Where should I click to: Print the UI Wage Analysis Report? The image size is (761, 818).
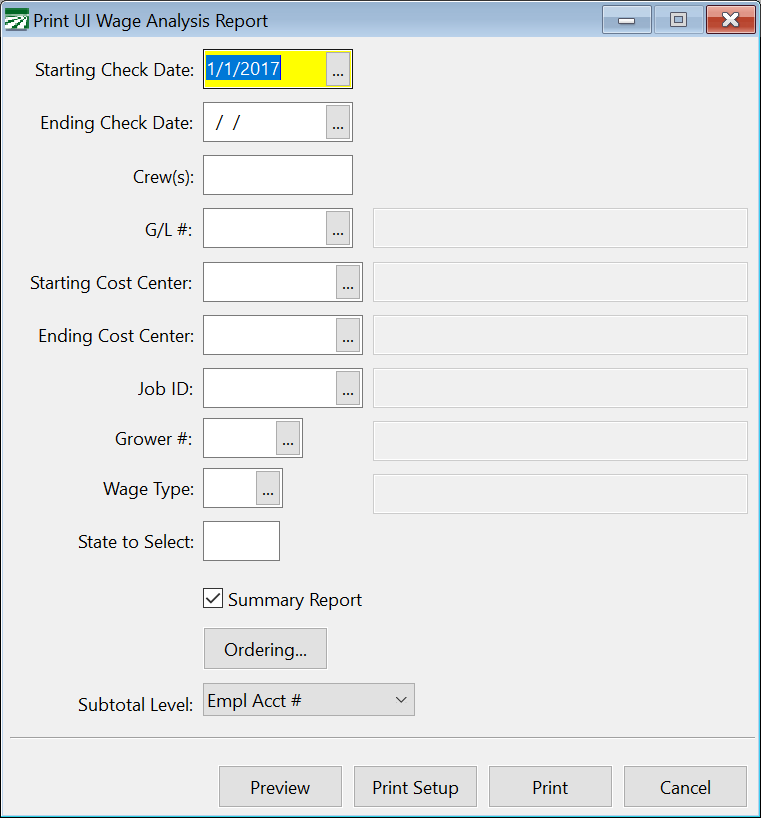[550, 786]
